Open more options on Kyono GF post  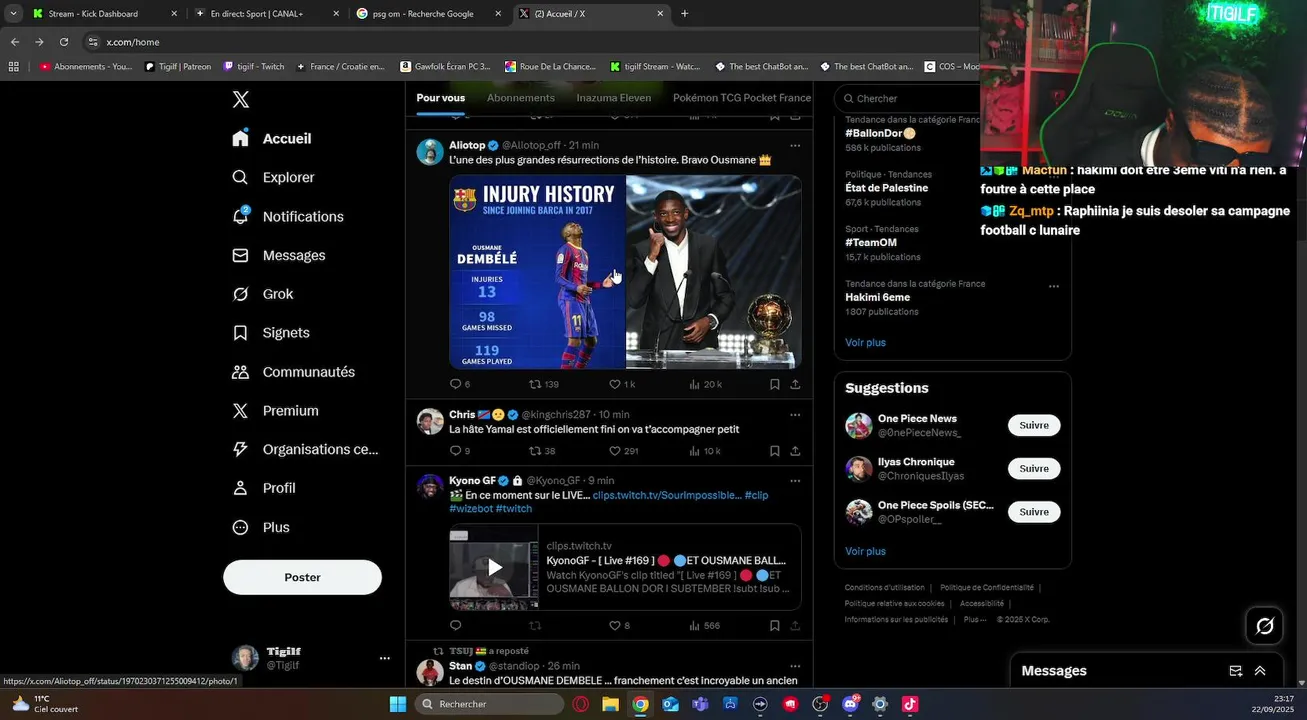pyautogui.click(x=795, y=481)
